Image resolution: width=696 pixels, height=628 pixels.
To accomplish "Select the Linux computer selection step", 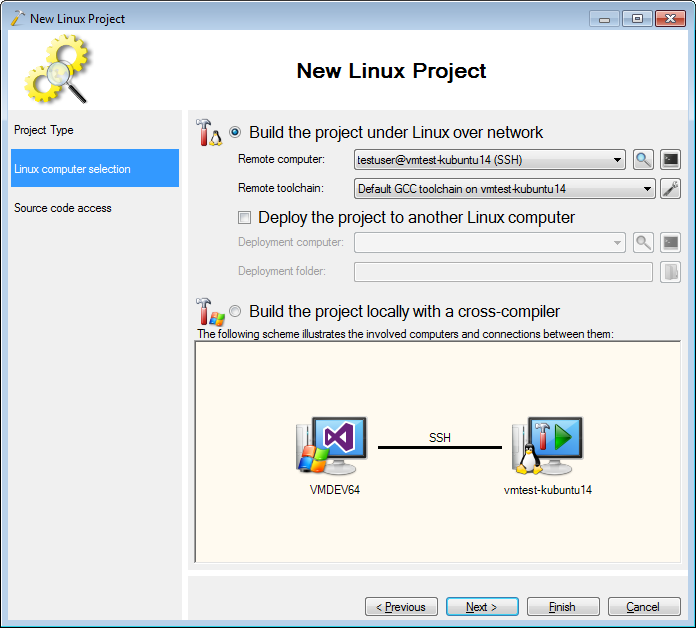I will click(95, 168).
